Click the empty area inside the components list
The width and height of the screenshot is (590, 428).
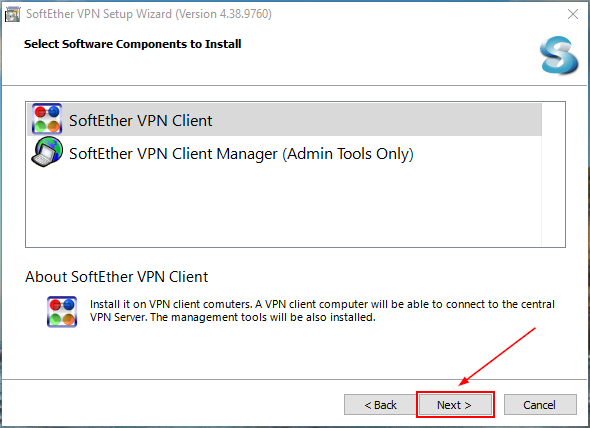[284, 207]
